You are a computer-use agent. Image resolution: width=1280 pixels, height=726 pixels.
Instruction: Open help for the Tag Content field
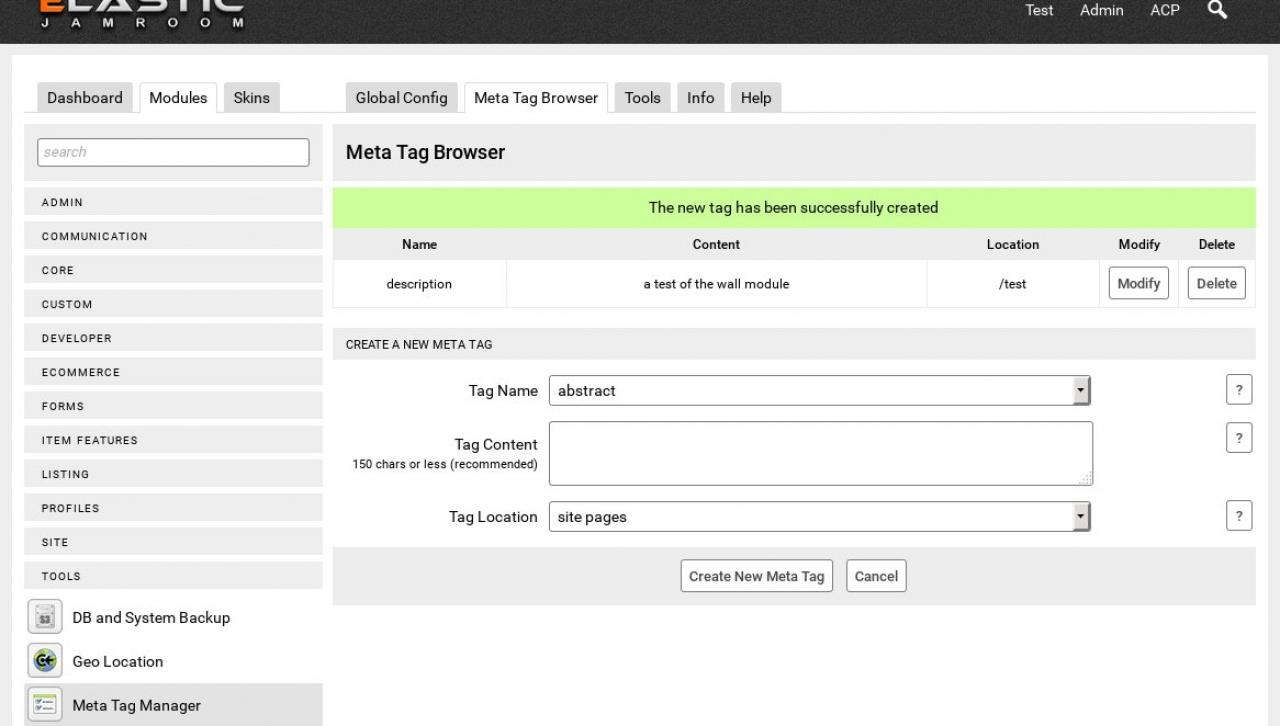[x=1238, y=438]
